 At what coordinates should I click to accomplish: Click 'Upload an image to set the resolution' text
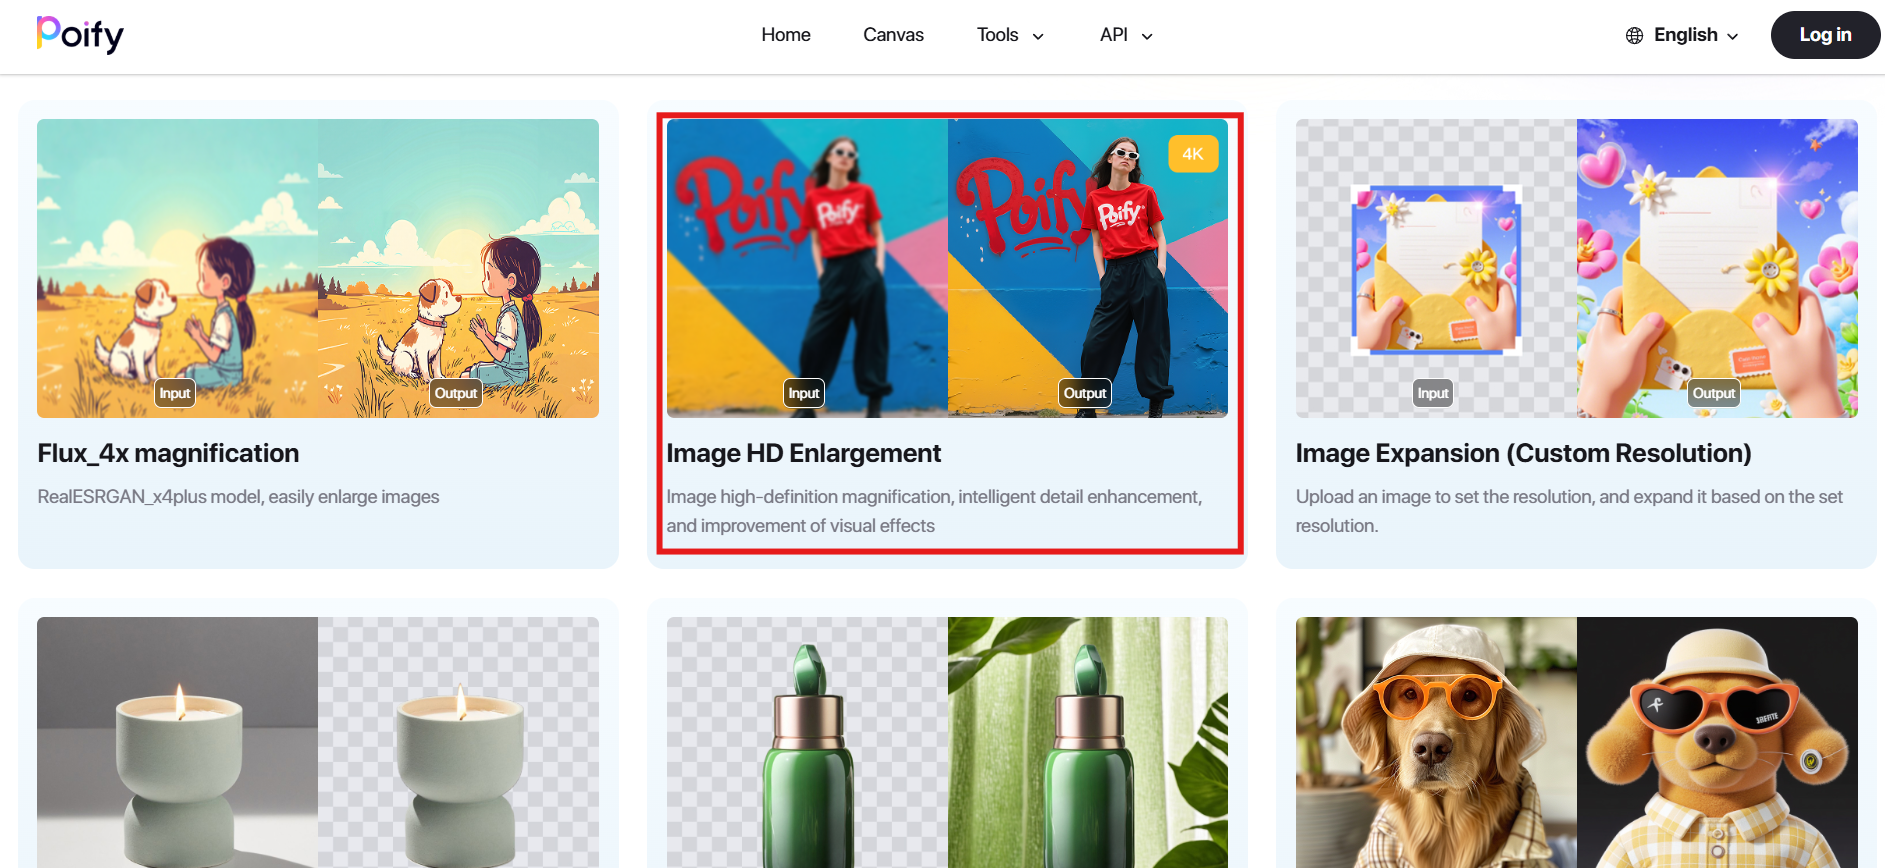pos(1569,511)
